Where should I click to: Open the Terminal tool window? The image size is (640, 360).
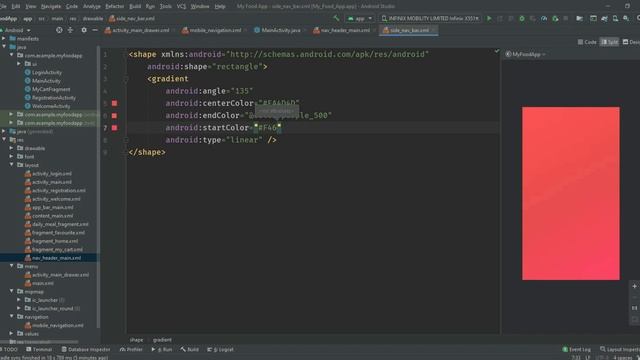[x=39, y=349]
